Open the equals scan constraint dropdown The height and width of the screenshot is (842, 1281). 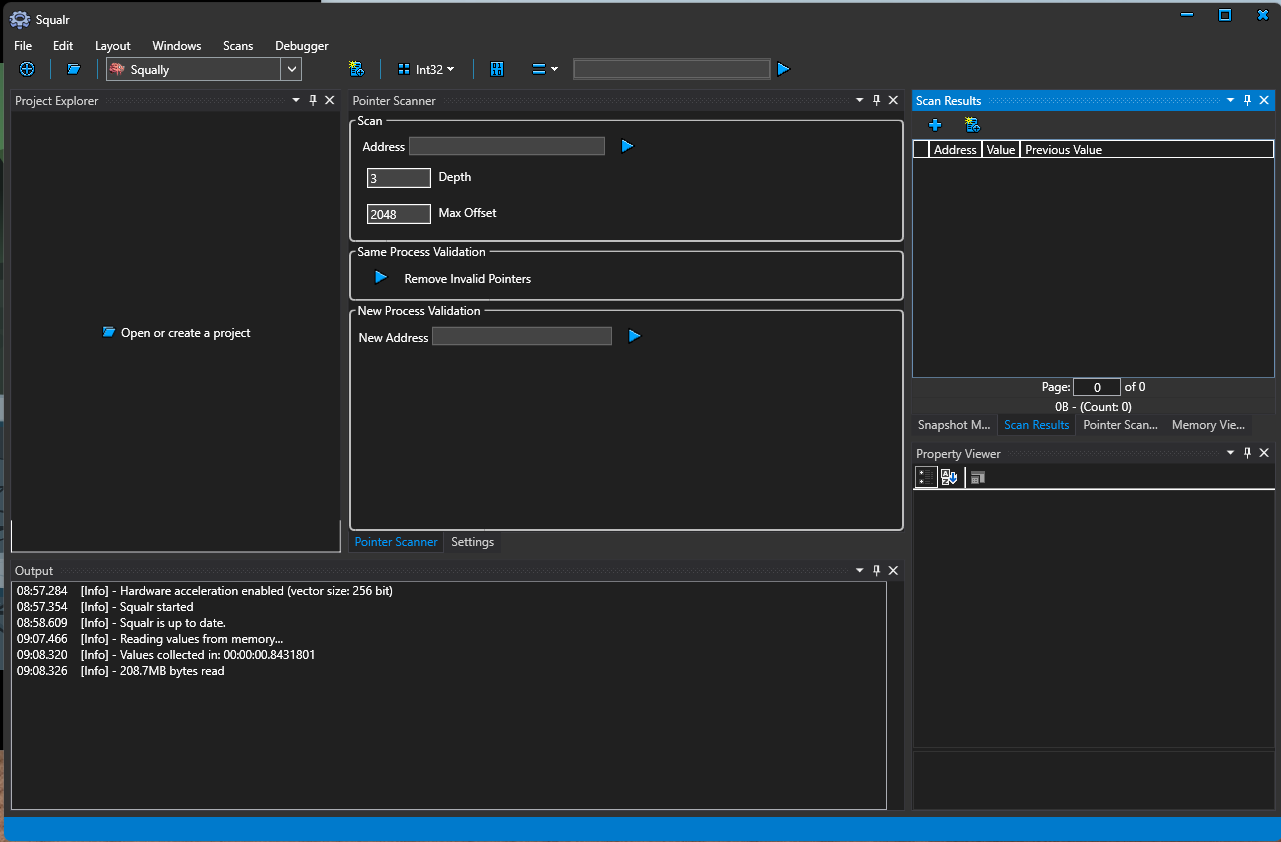[544, 69]
